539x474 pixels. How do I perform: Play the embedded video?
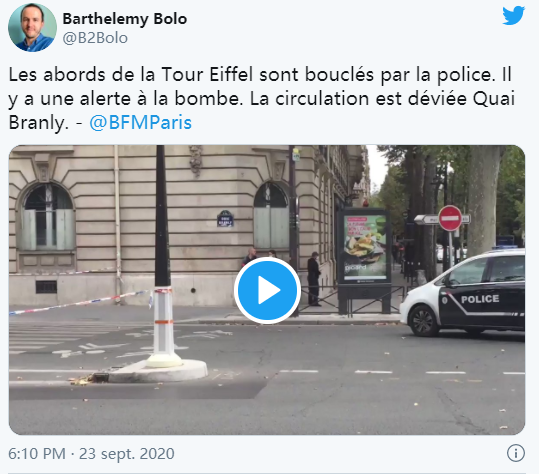(267, 290)
